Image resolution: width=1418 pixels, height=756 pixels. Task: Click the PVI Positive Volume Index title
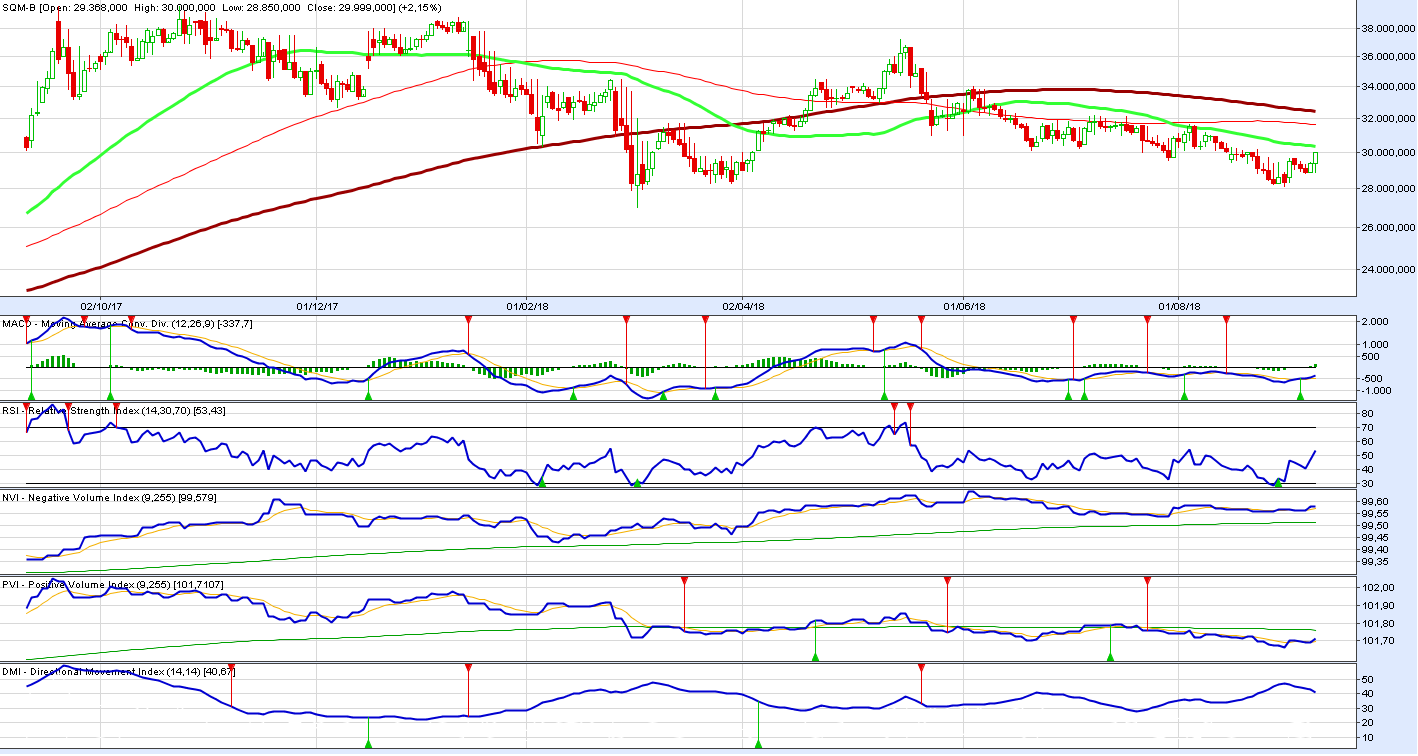[x=113, y=583]
